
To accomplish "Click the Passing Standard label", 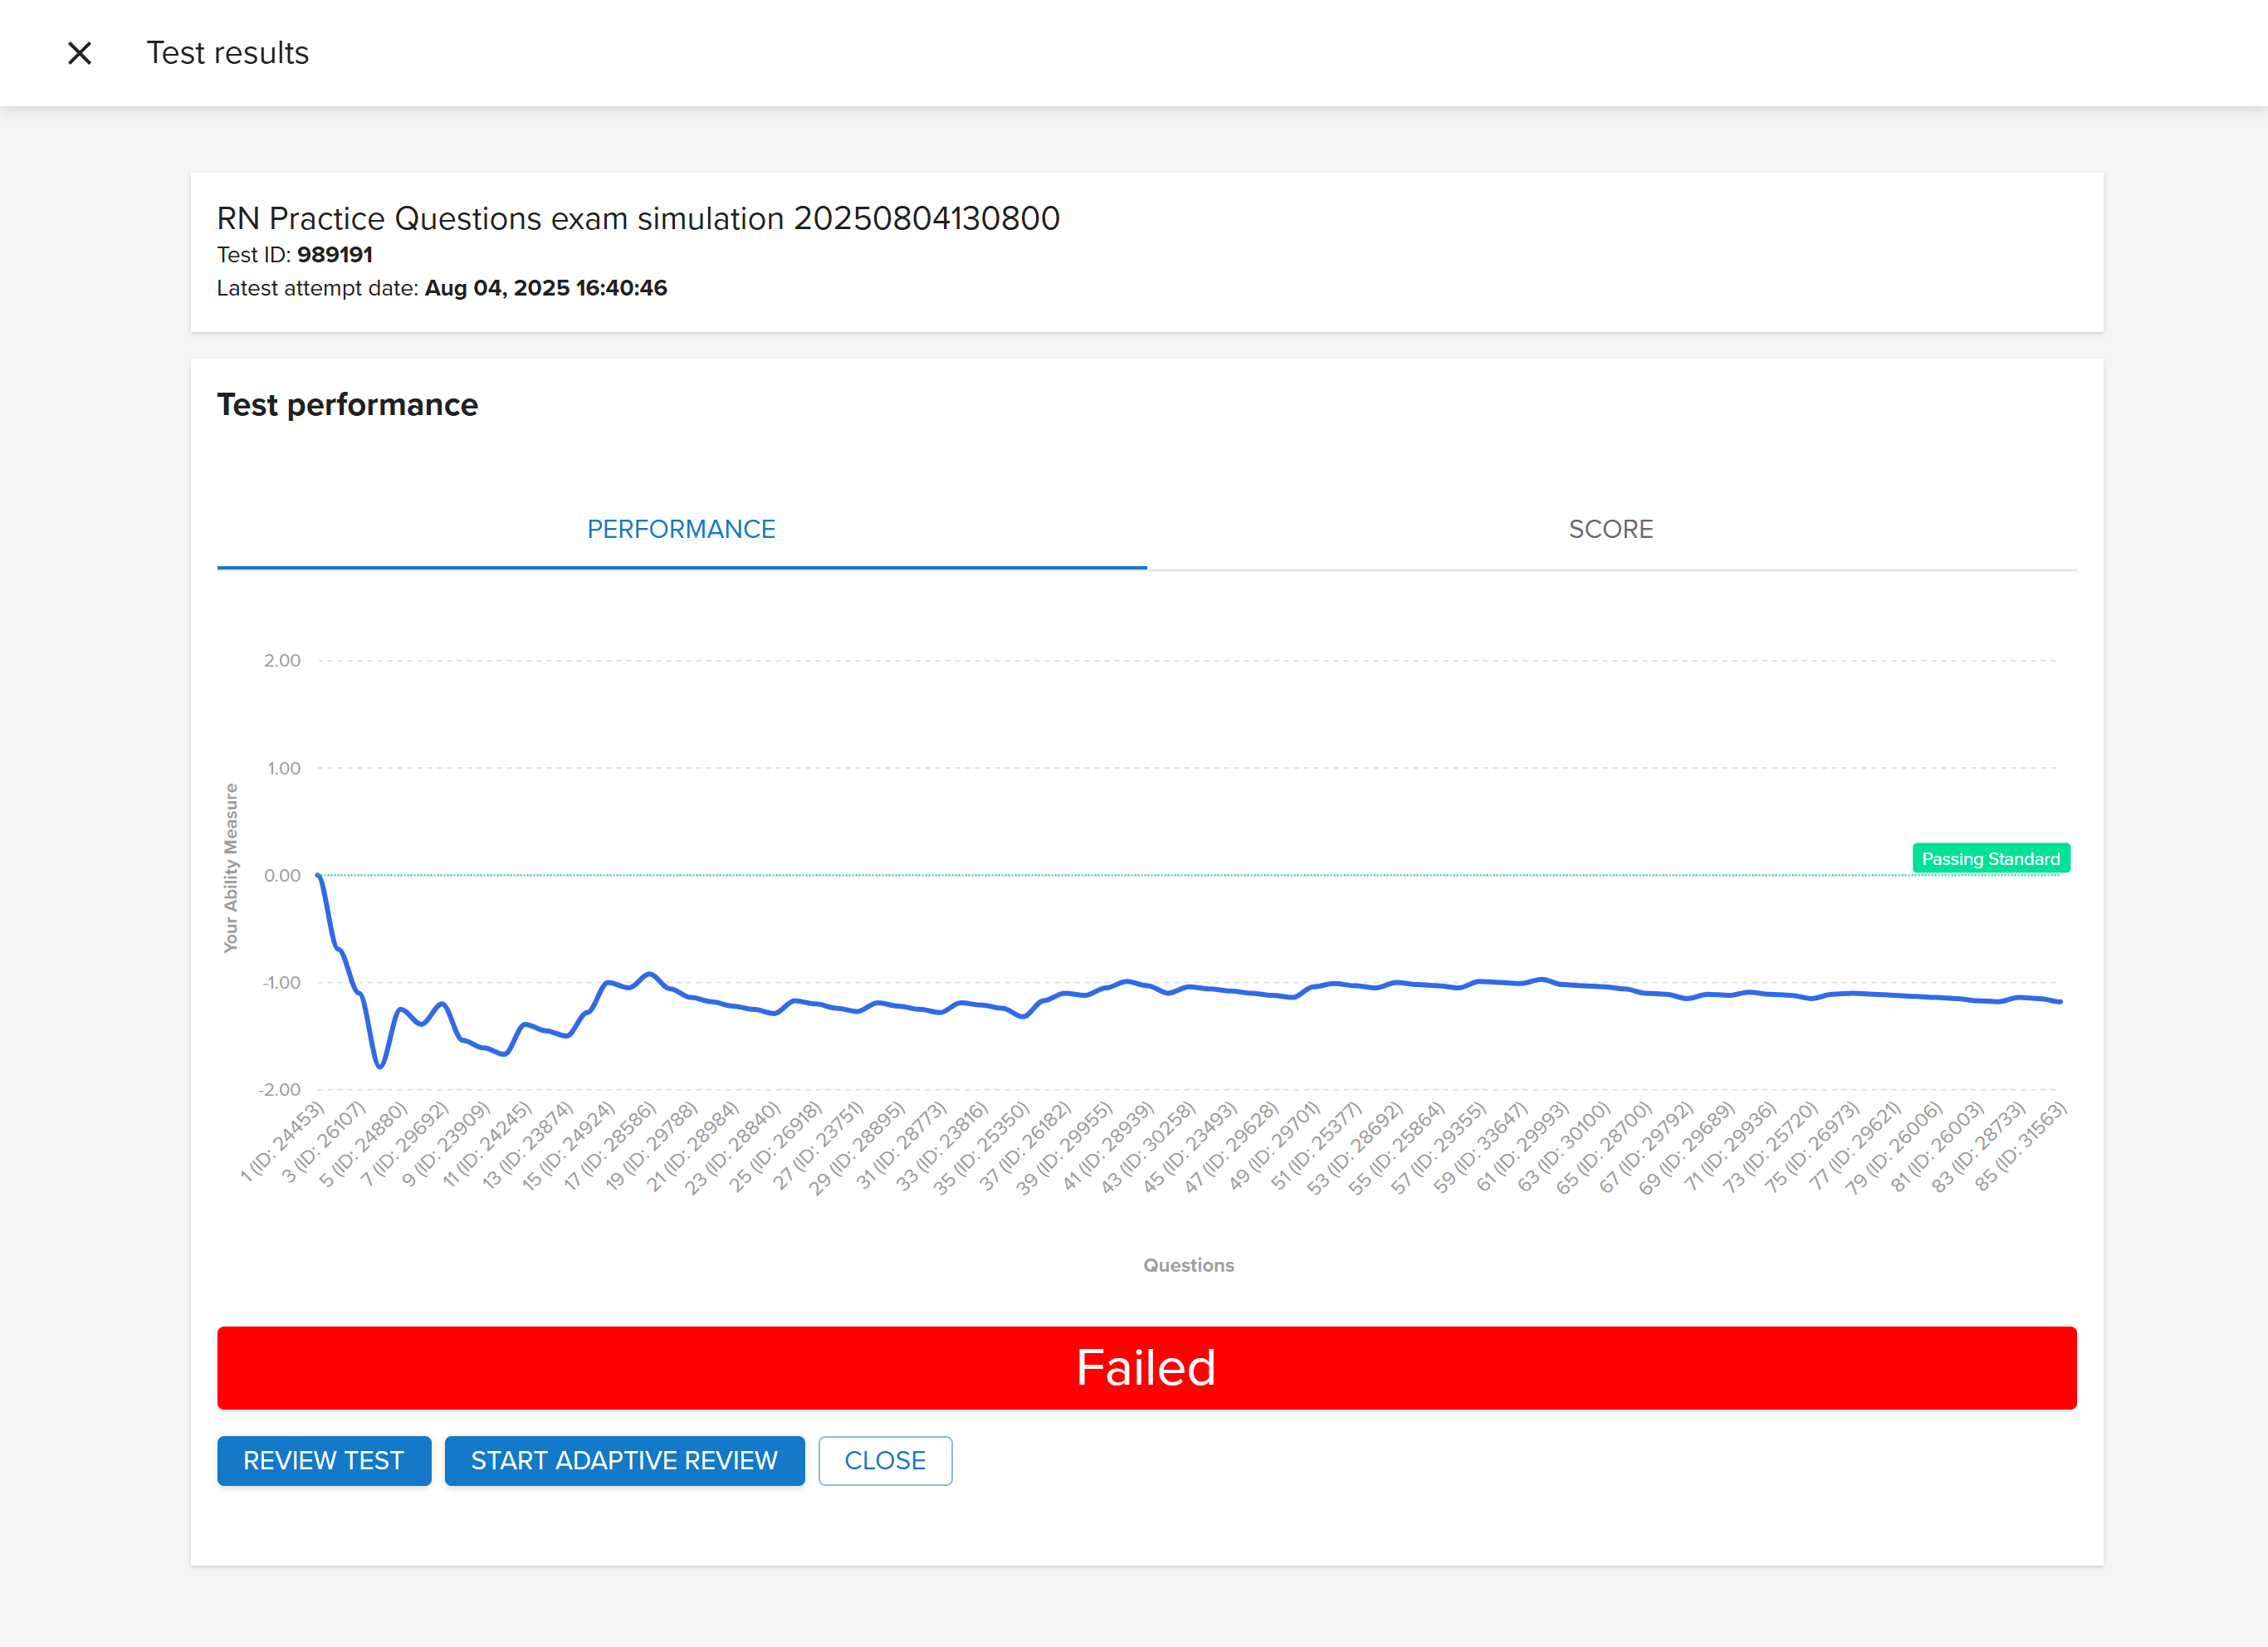I will [1990, 858].
